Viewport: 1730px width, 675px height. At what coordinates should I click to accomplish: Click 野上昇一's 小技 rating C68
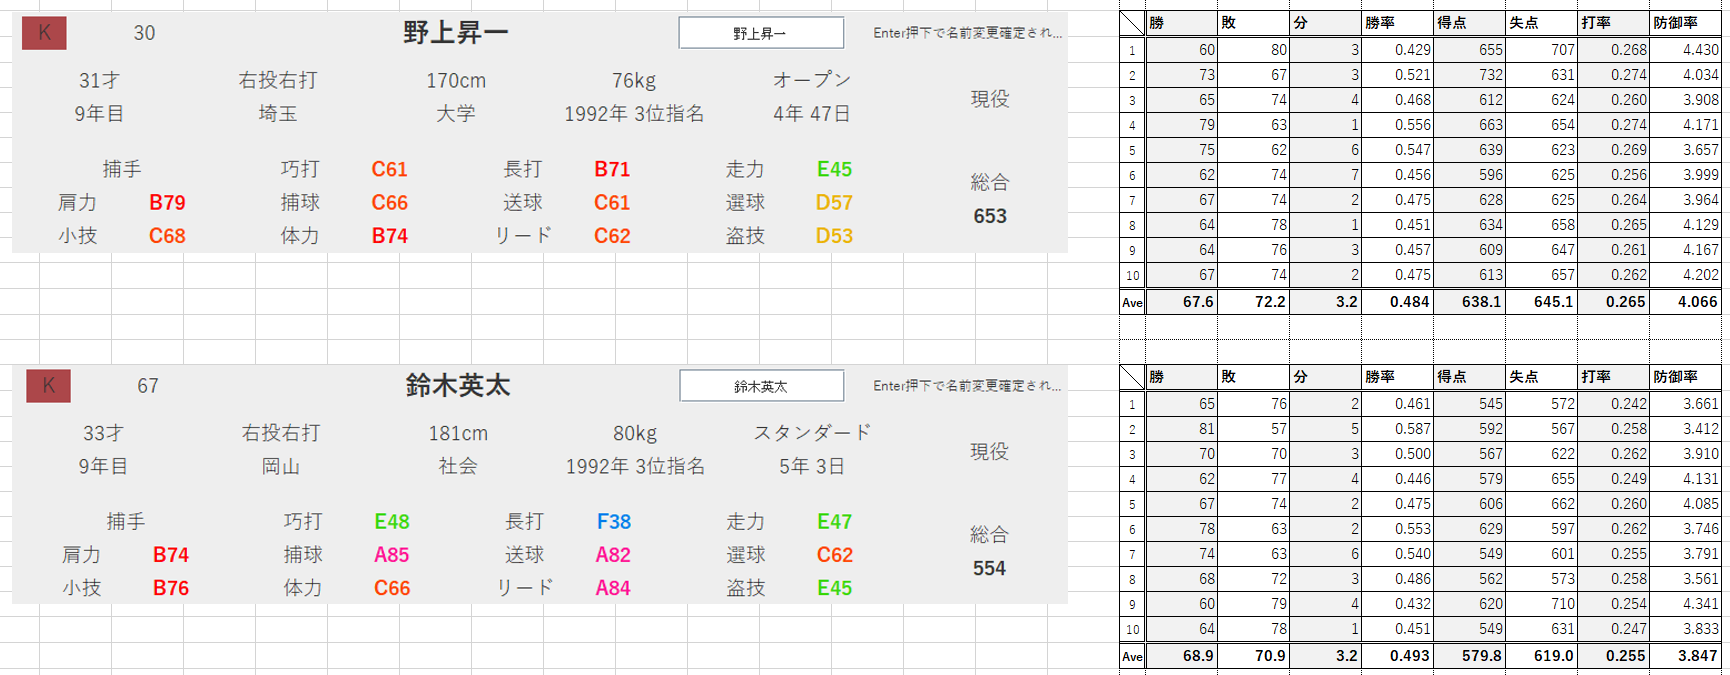pyautogui.click(x=167, y=236)
